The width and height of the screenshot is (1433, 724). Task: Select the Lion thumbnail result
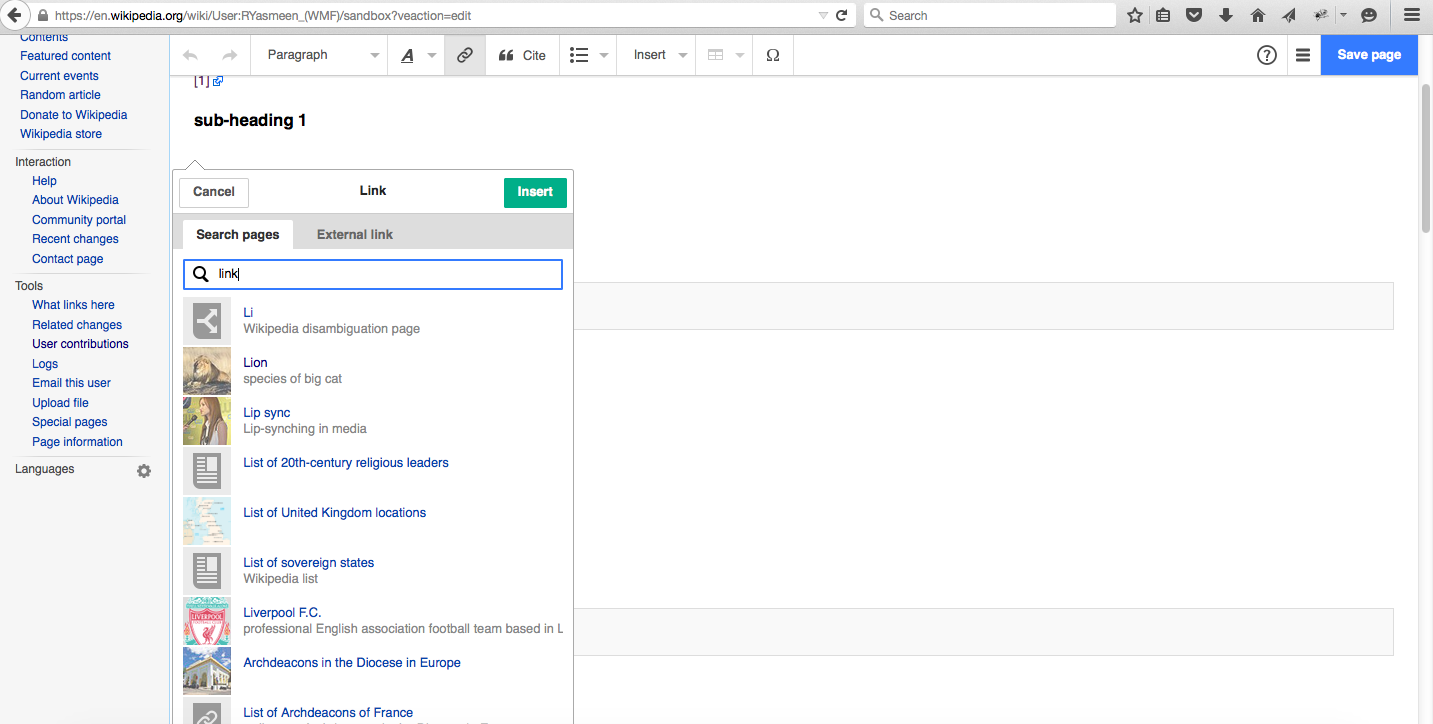coord(207,371)
